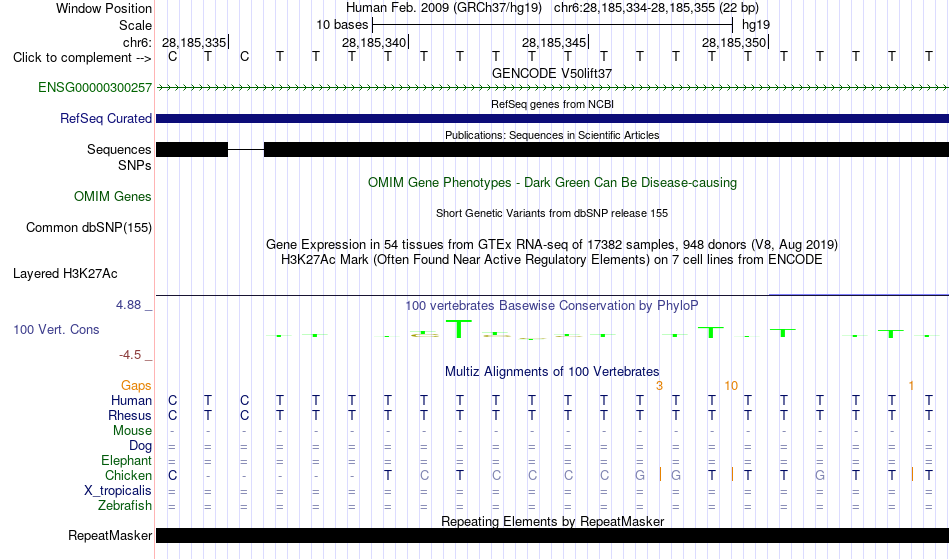This screenshot has height=559, width=950.
Task: Click the 'hg19' label beside the scale bar
Action: [x=756, y=25]
